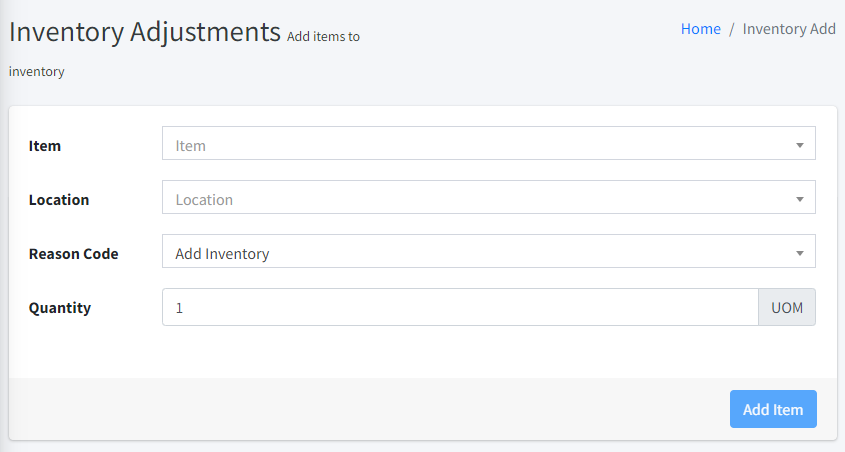Viewport: 845px width, 452px height.
Task: Focus the Quantity input field
Action: click(x=460, y=308)
